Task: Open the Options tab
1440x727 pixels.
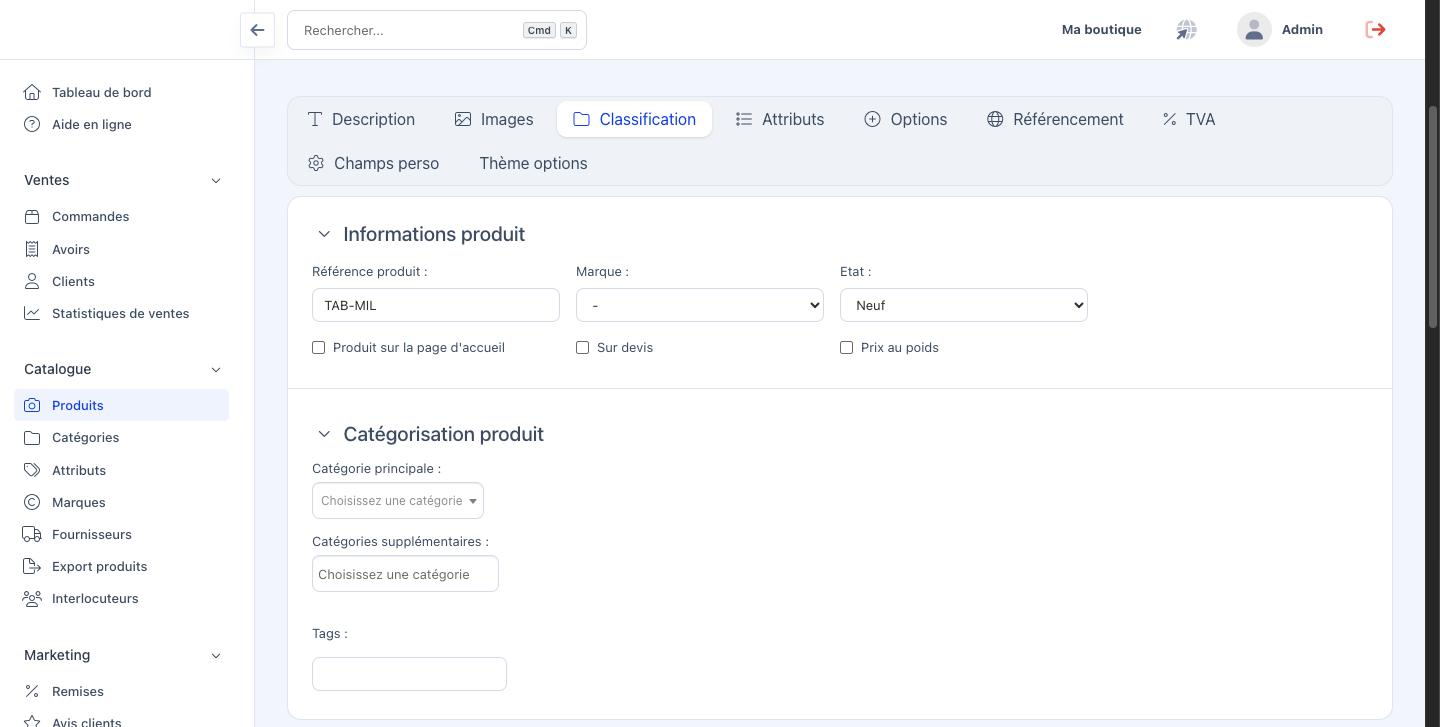Action: pos(906,119)
